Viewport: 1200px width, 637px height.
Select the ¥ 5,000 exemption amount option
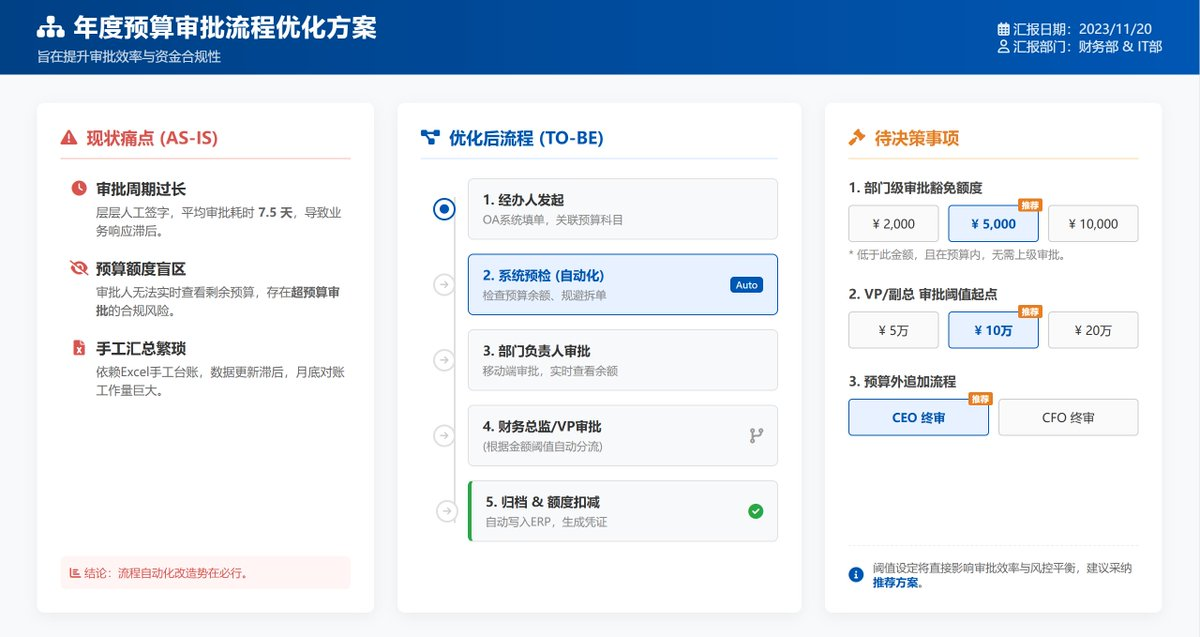(x=993, y=223)
